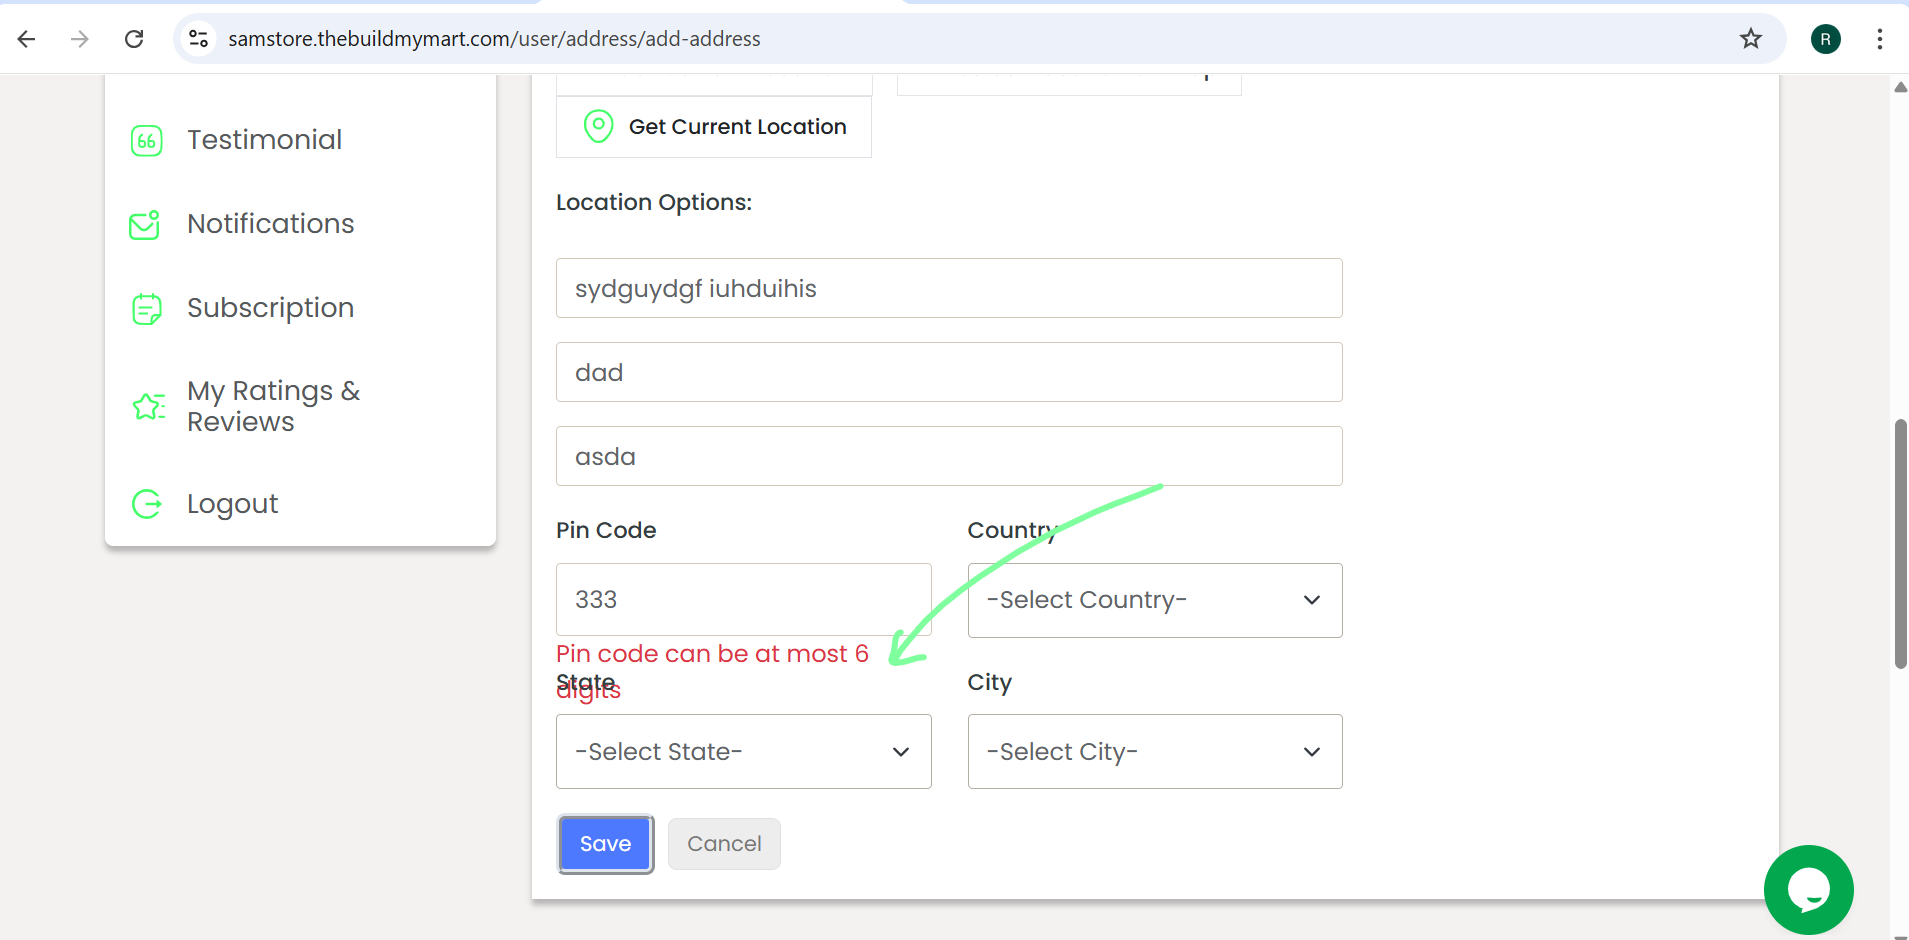
Task: Click the scrollbar up arrow
Action: [x=1900, y=87]
